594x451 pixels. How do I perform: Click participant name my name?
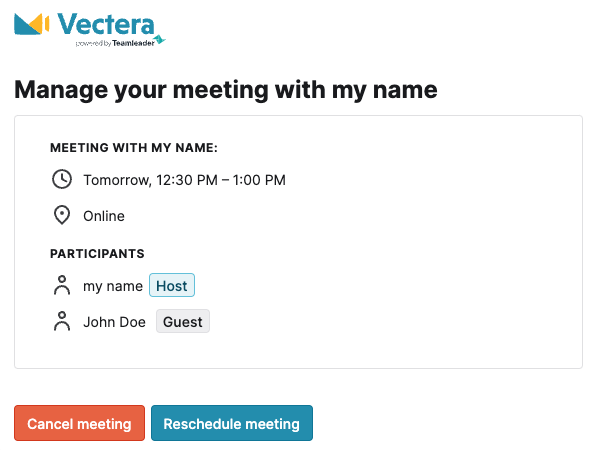113,286
